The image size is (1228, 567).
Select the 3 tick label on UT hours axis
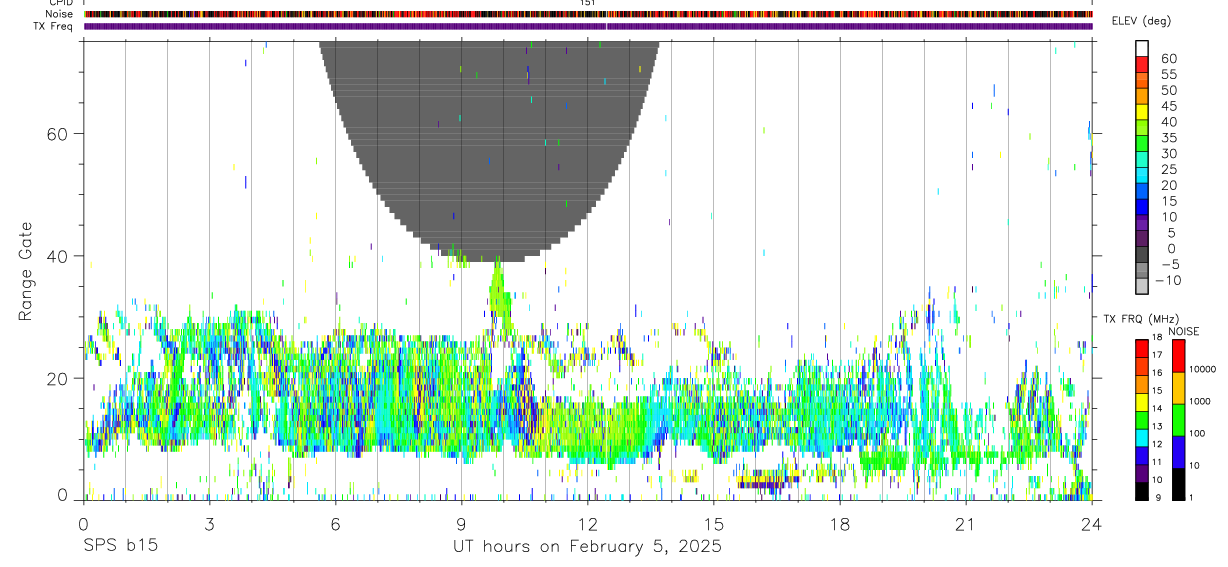pos(209,524)
